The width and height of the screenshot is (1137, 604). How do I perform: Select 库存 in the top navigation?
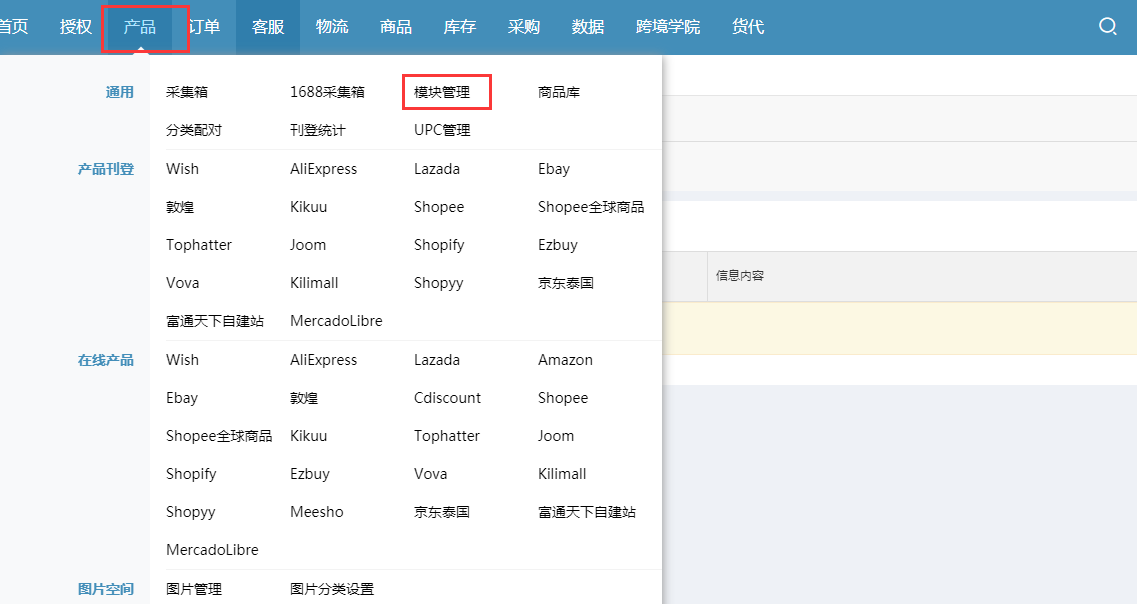[460, 27]
